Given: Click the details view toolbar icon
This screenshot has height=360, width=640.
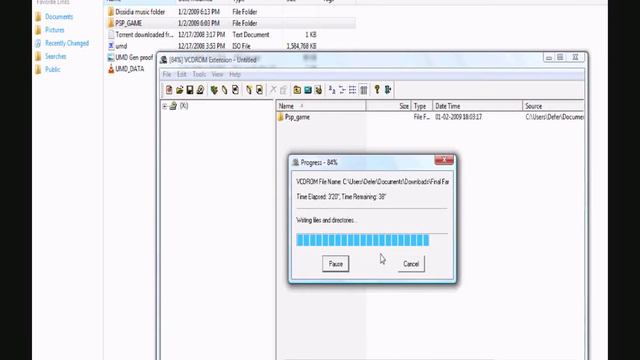Looking at the screenshot, I should (x=364, y=90).
